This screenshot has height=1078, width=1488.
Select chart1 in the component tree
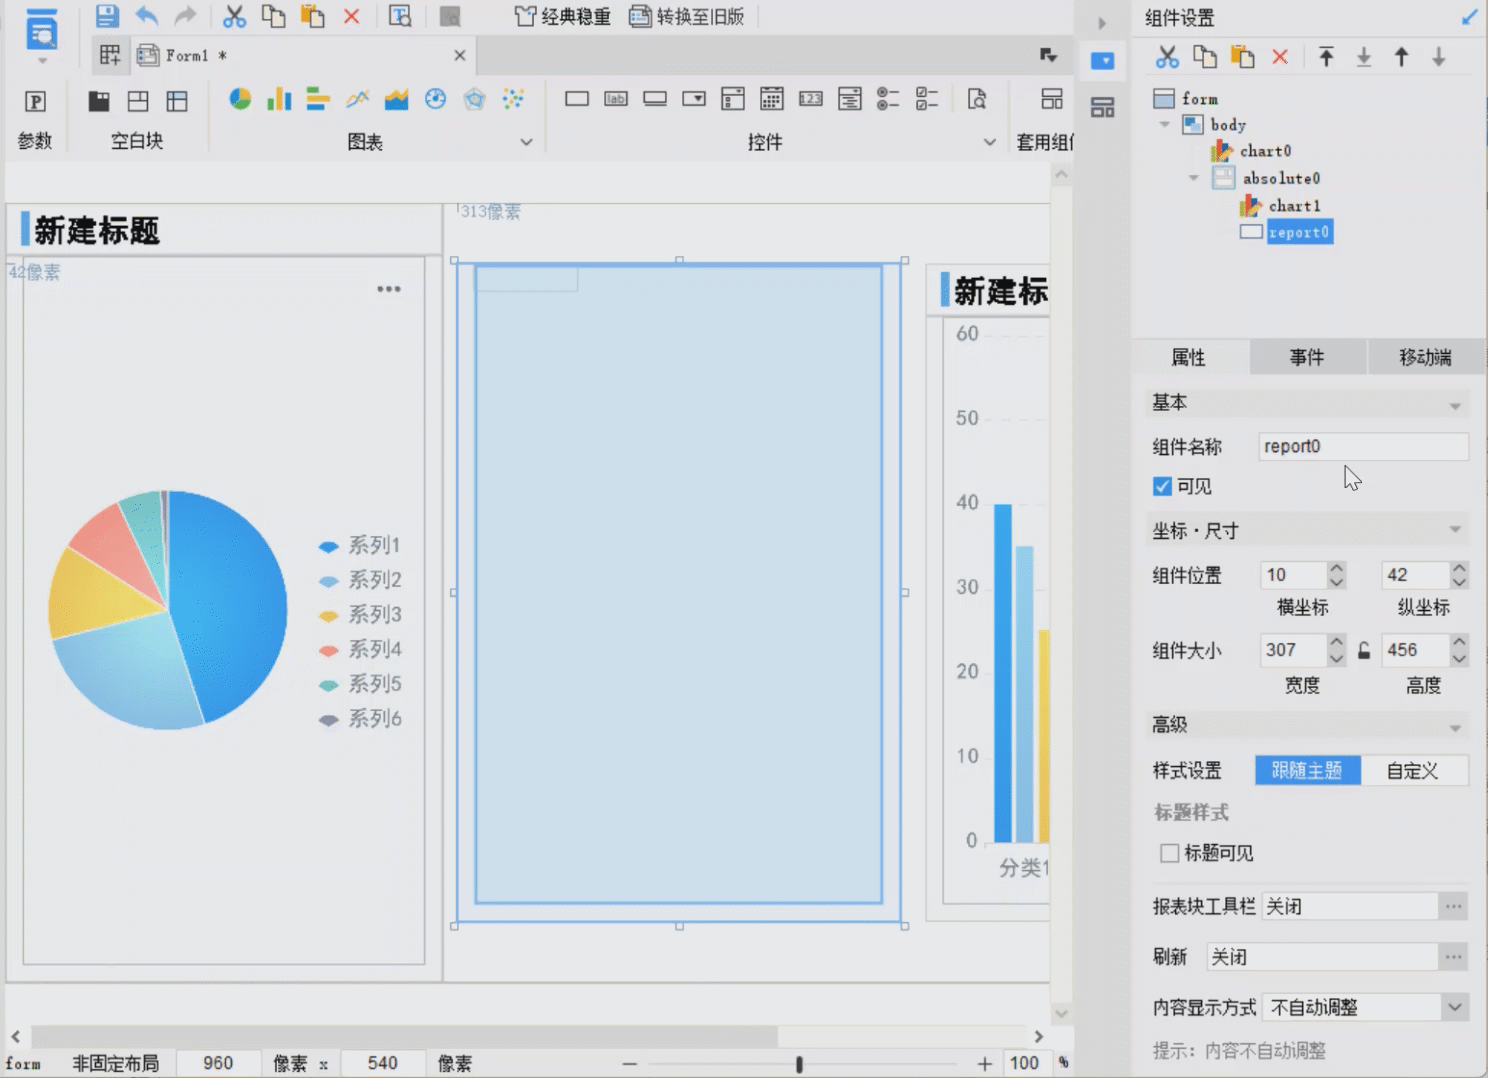(x=1295, y=206)
